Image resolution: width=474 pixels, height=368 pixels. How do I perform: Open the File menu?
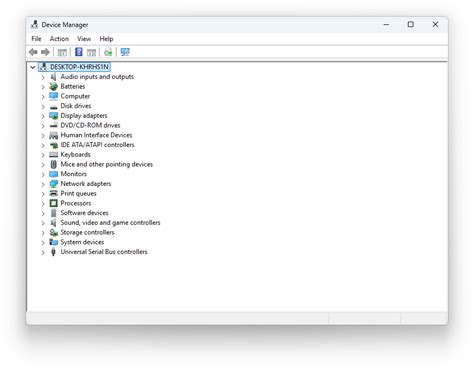(x=36, y=39)
